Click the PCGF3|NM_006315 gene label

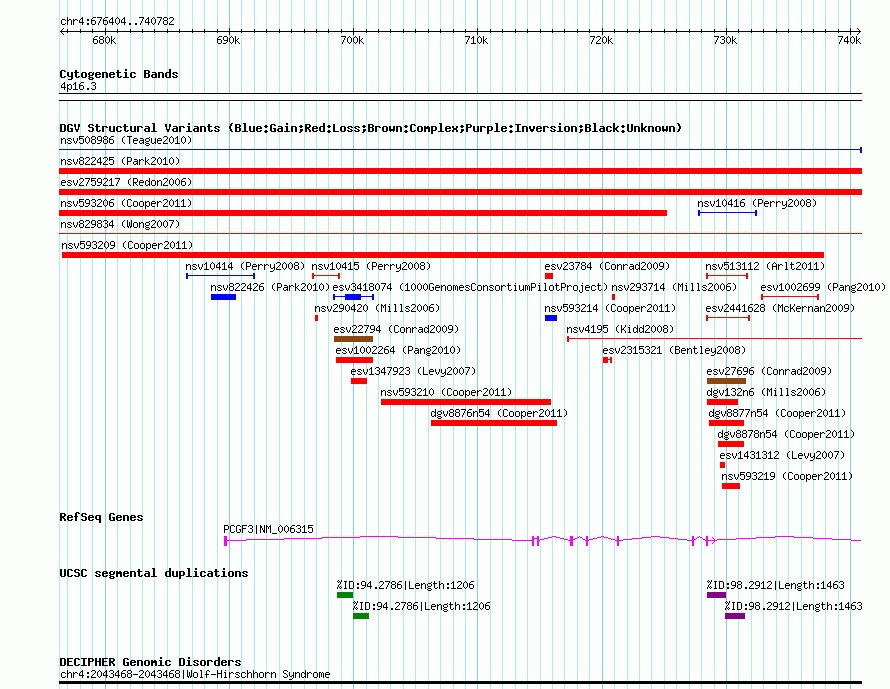268,529
